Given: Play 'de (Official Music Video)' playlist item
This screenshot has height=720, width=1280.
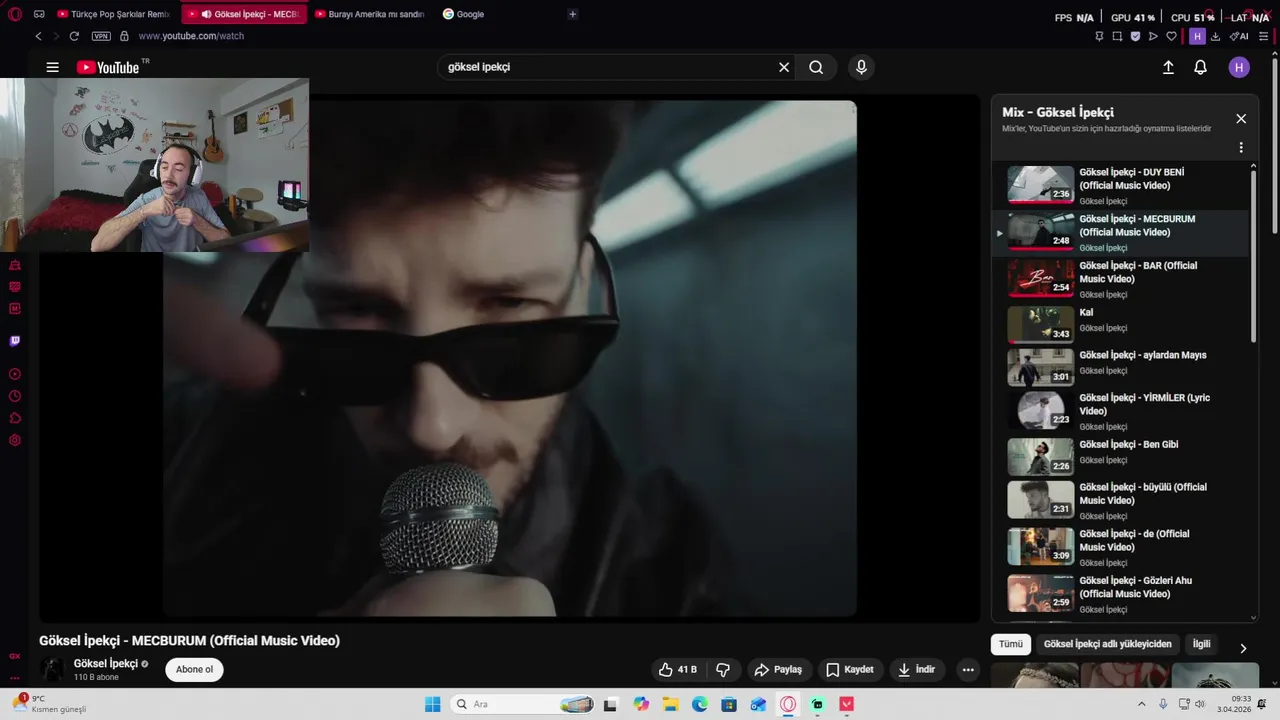Looking at the screenshot, I should pyautogui.click(x=1120, y=547).
